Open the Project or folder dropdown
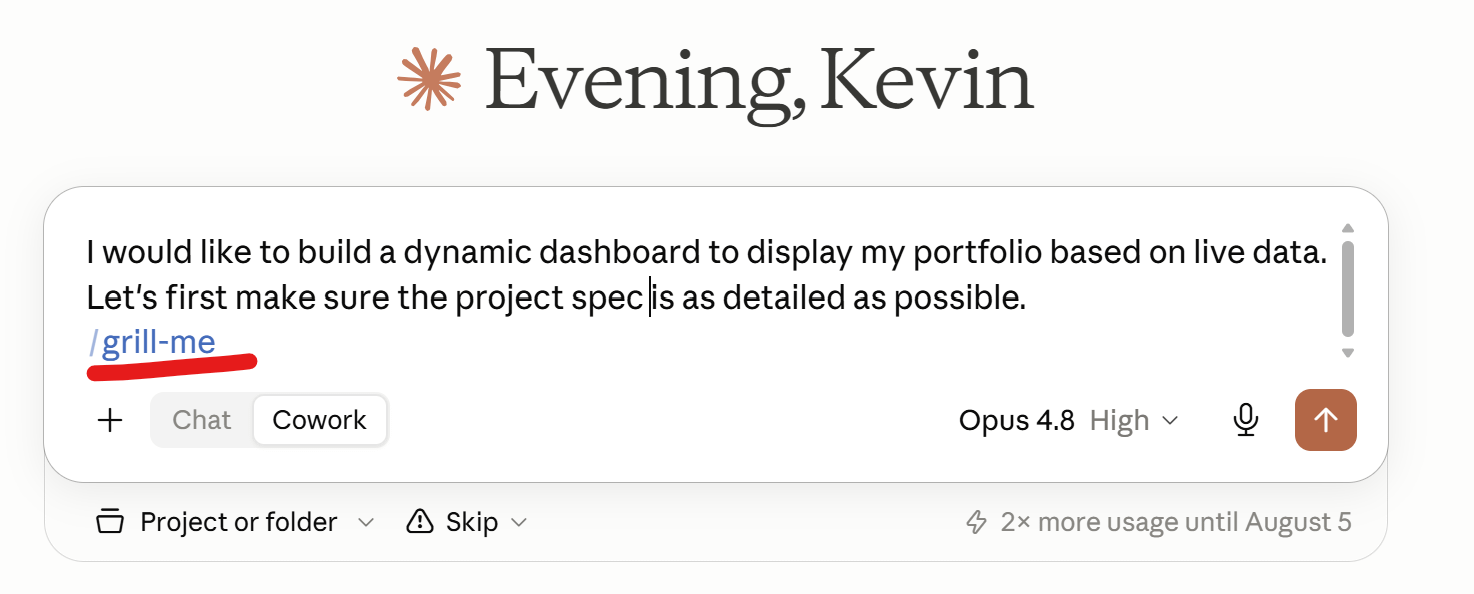 (x=235, y=522)
